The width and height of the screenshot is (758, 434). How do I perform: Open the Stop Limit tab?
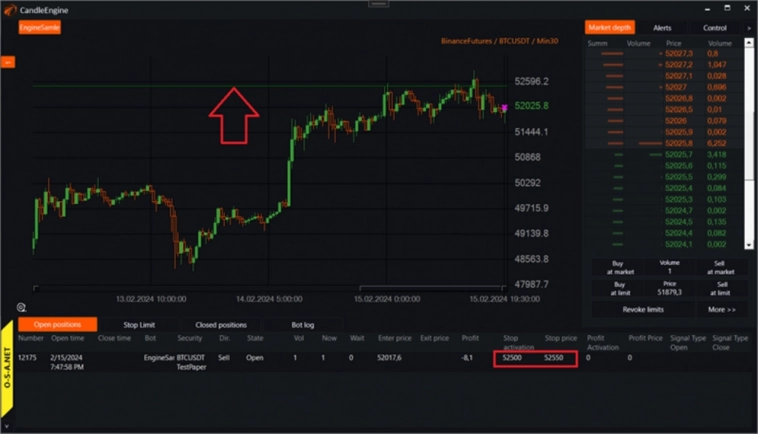[x=138, y=325]
